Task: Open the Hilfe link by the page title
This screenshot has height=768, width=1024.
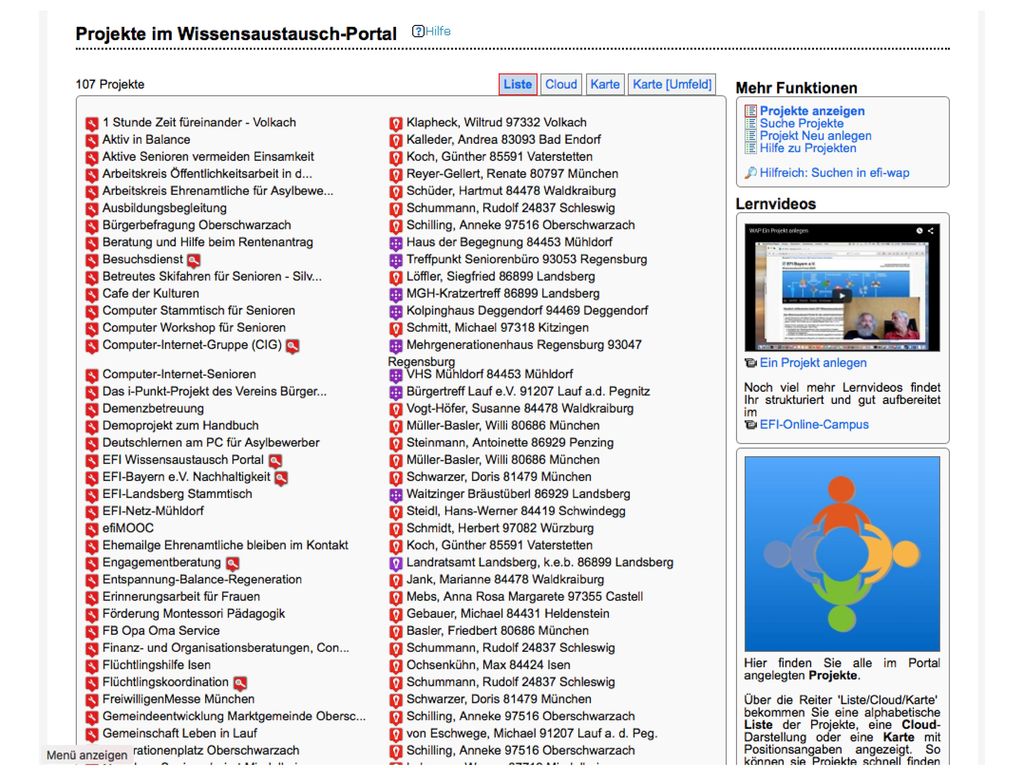Action: 438,31
